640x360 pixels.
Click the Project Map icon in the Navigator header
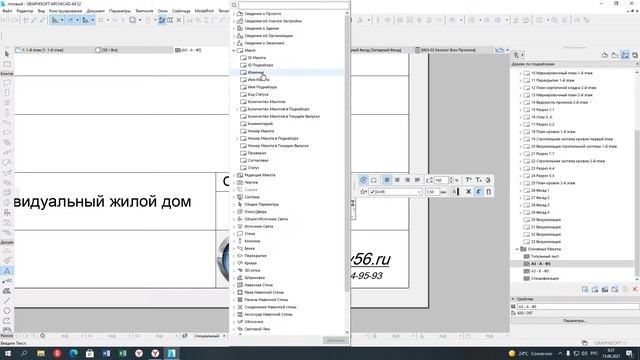point(605,55)
